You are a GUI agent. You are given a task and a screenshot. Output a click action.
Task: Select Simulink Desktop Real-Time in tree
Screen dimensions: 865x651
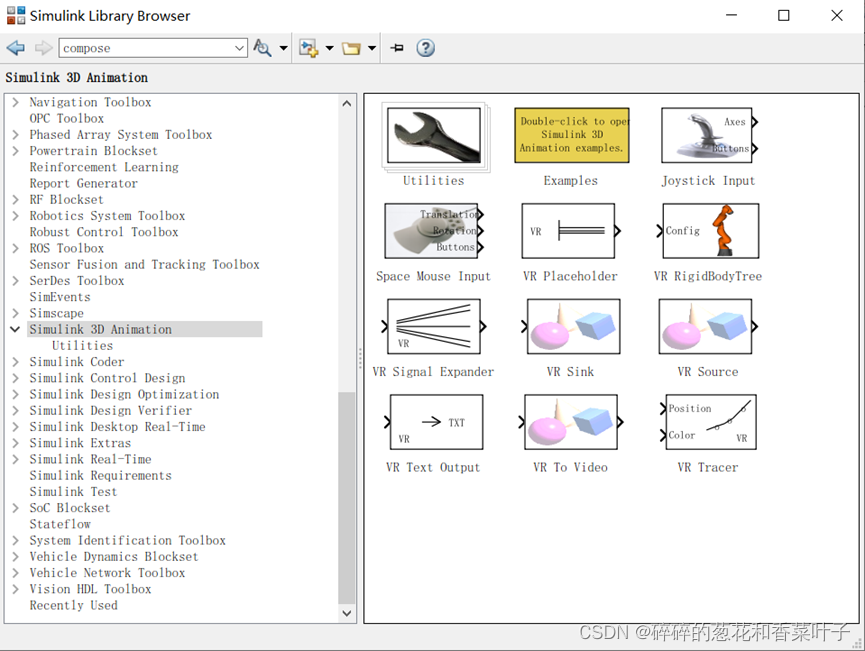[x=118, y=426]
